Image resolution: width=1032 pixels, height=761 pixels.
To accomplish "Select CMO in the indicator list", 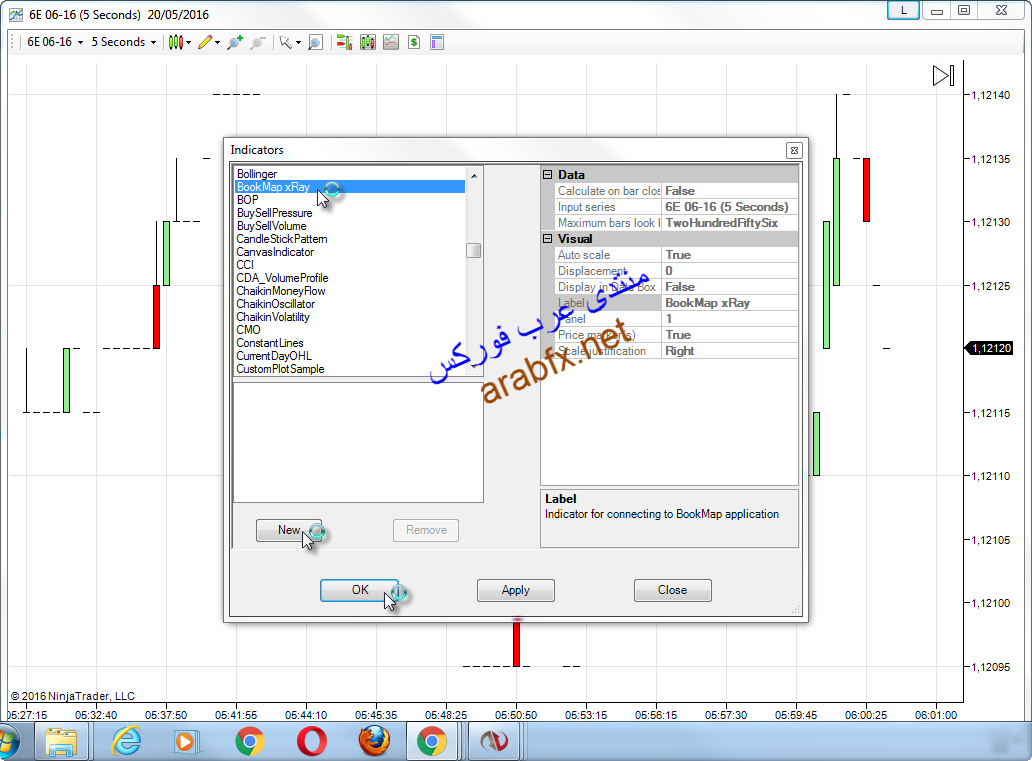I will click(x=350, y=330).
